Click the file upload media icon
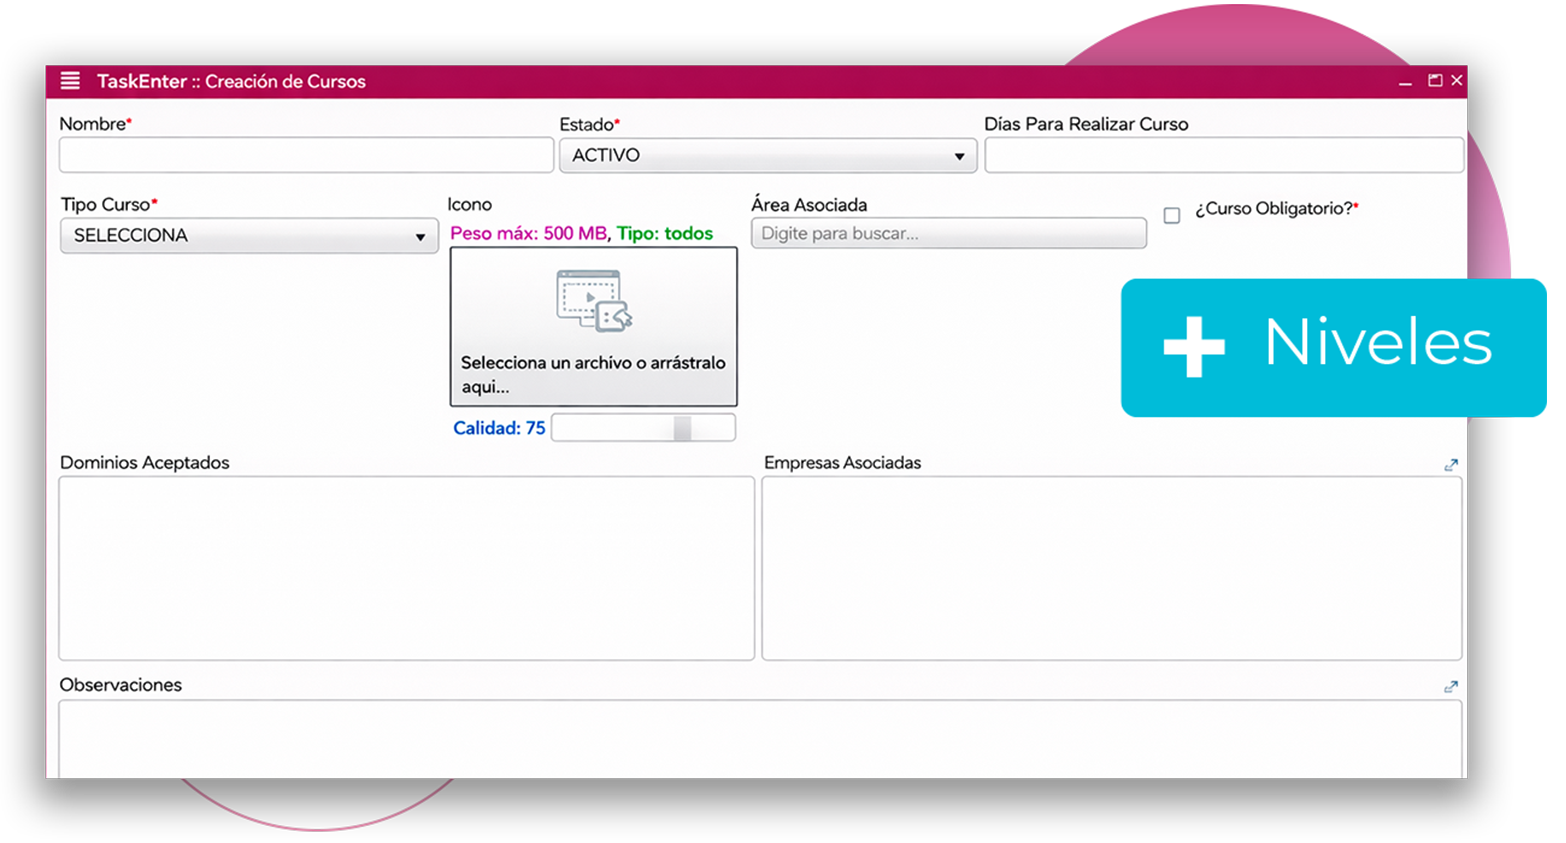Viewport: 1566px width, 843px height. [x=594, y=301]
